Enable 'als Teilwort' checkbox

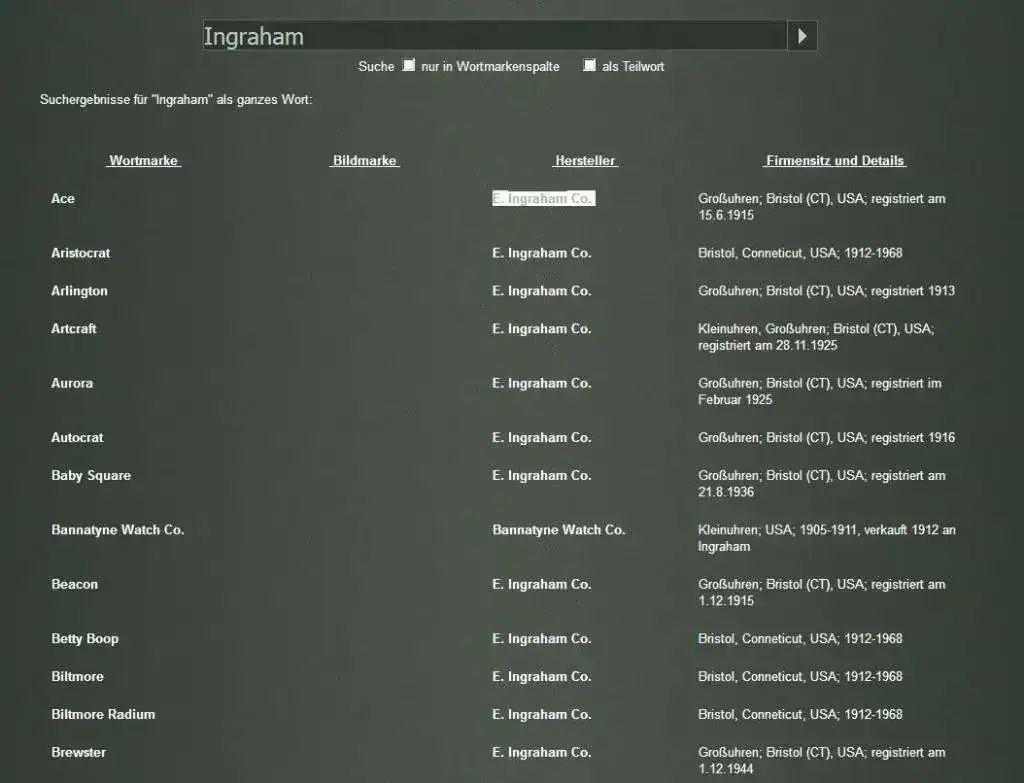(590, 65)
